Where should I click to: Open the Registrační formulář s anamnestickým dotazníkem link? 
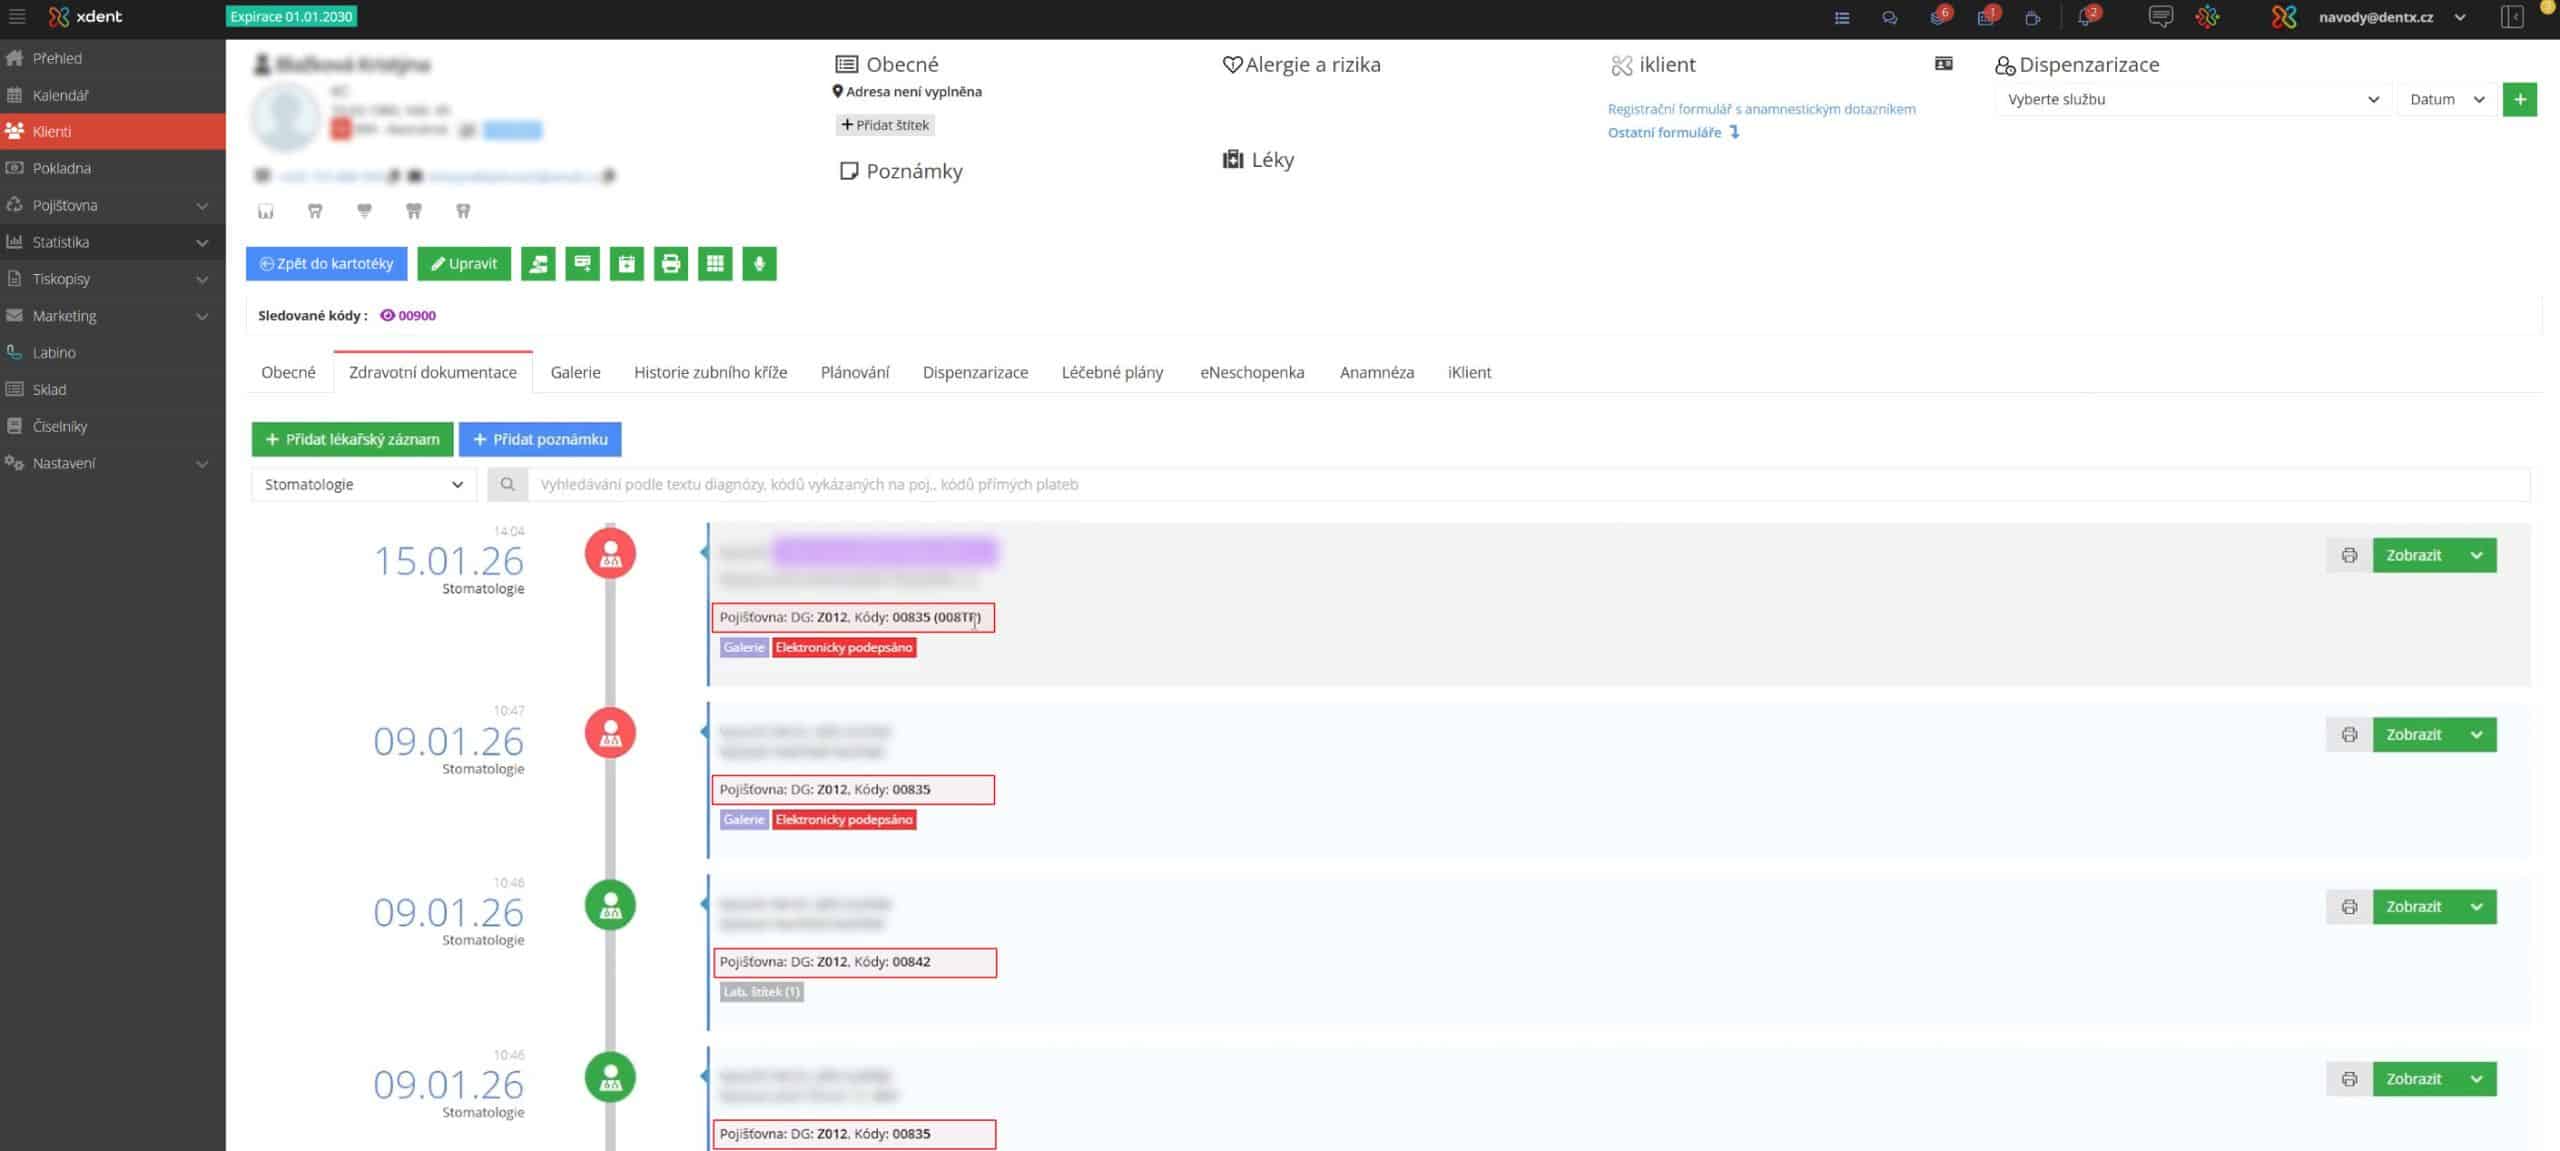pyautogui.click(x=1761, y=109)
